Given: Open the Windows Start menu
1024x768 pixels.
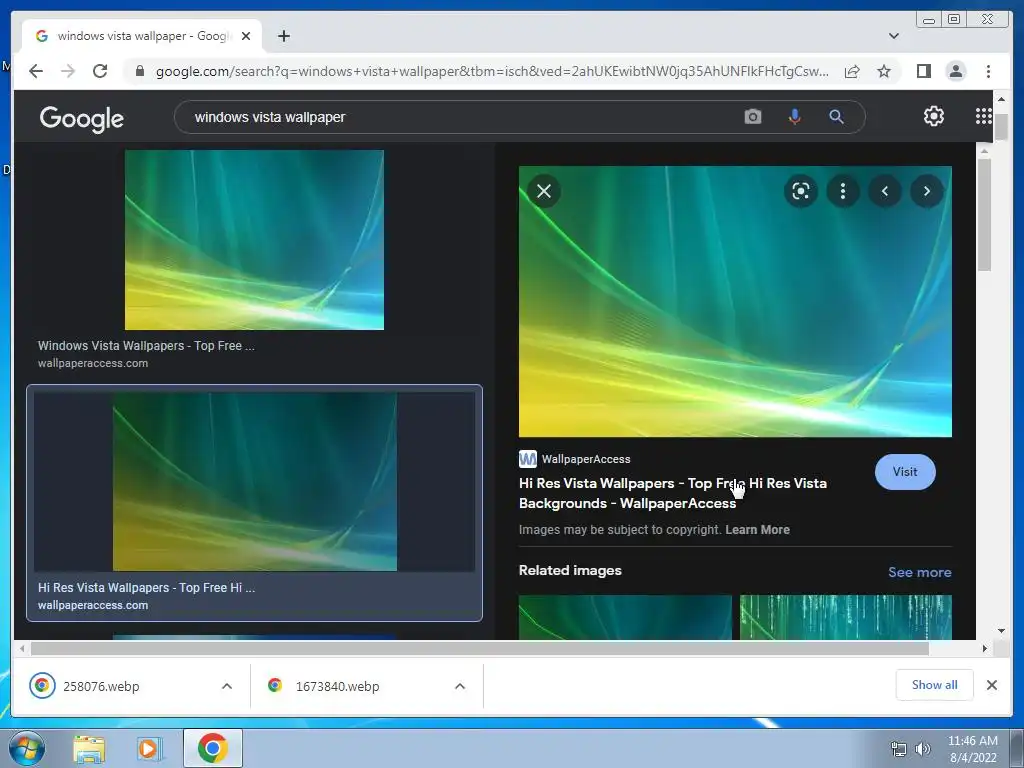Looking at the screenshot, I should (27, 748).
